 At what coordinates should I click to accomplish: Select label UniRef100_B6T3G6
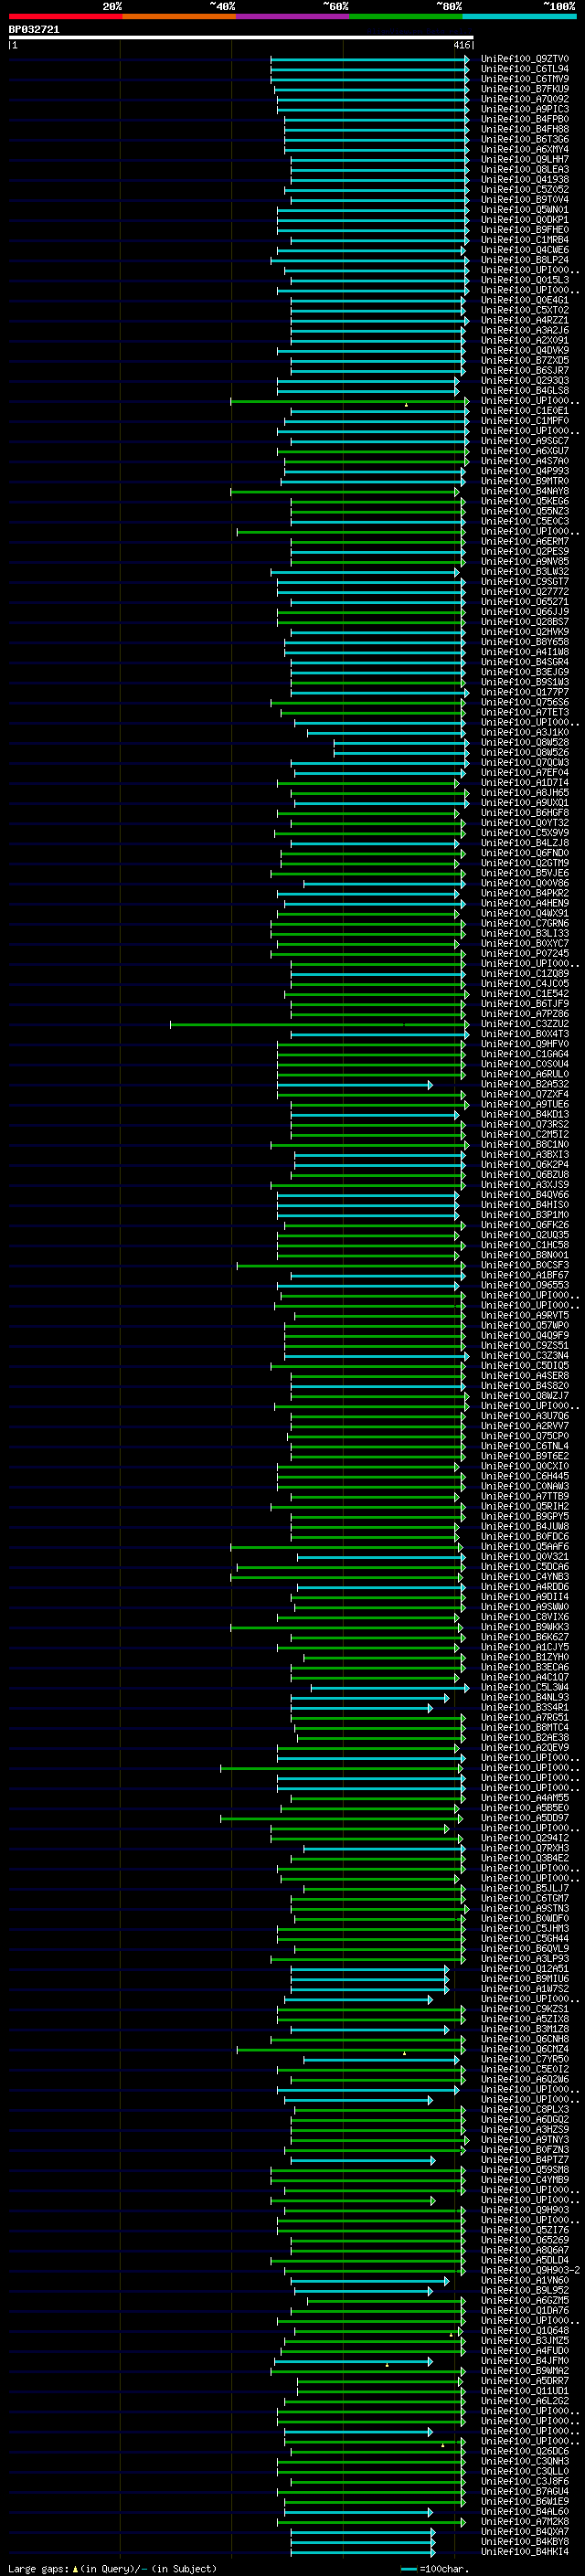click(x=524, y=139)
